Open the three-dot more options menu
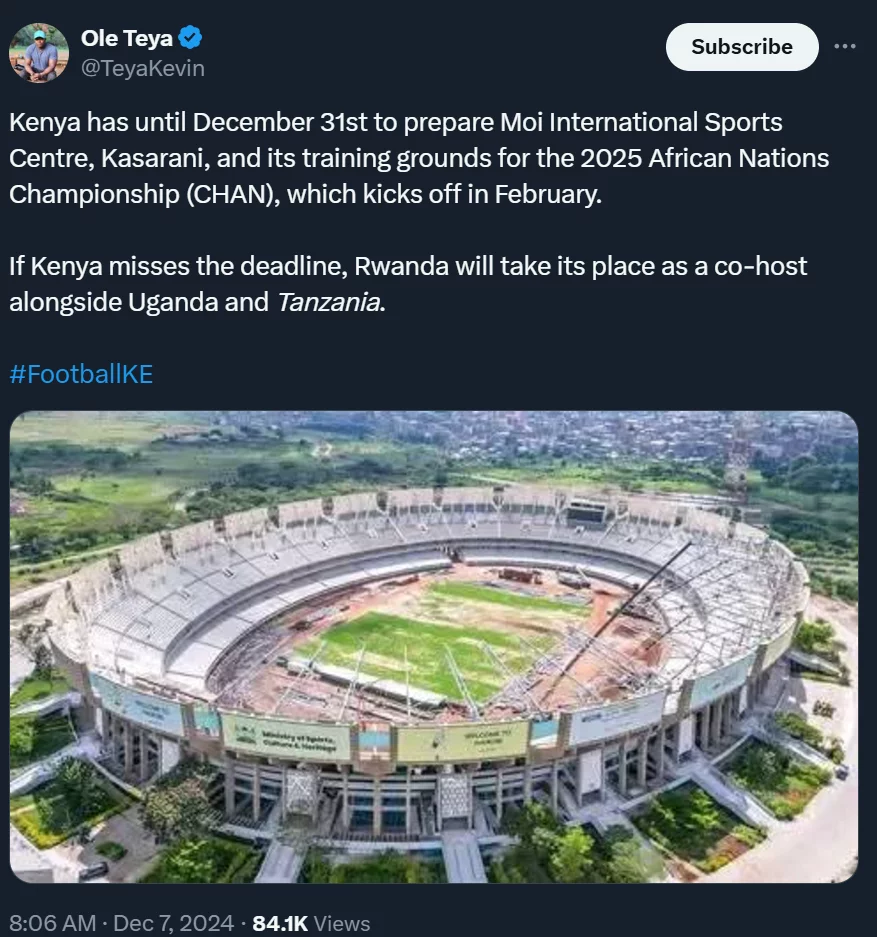Screen dimensions: 877x937 [845, 46]
